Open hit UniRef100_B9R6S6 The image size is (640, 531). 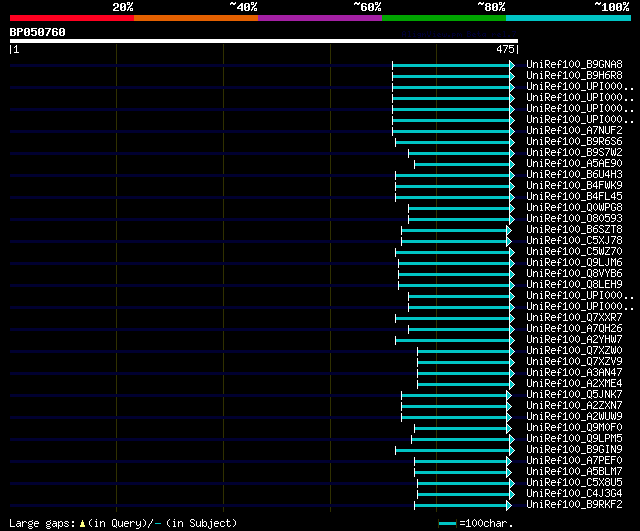(574, 142)
